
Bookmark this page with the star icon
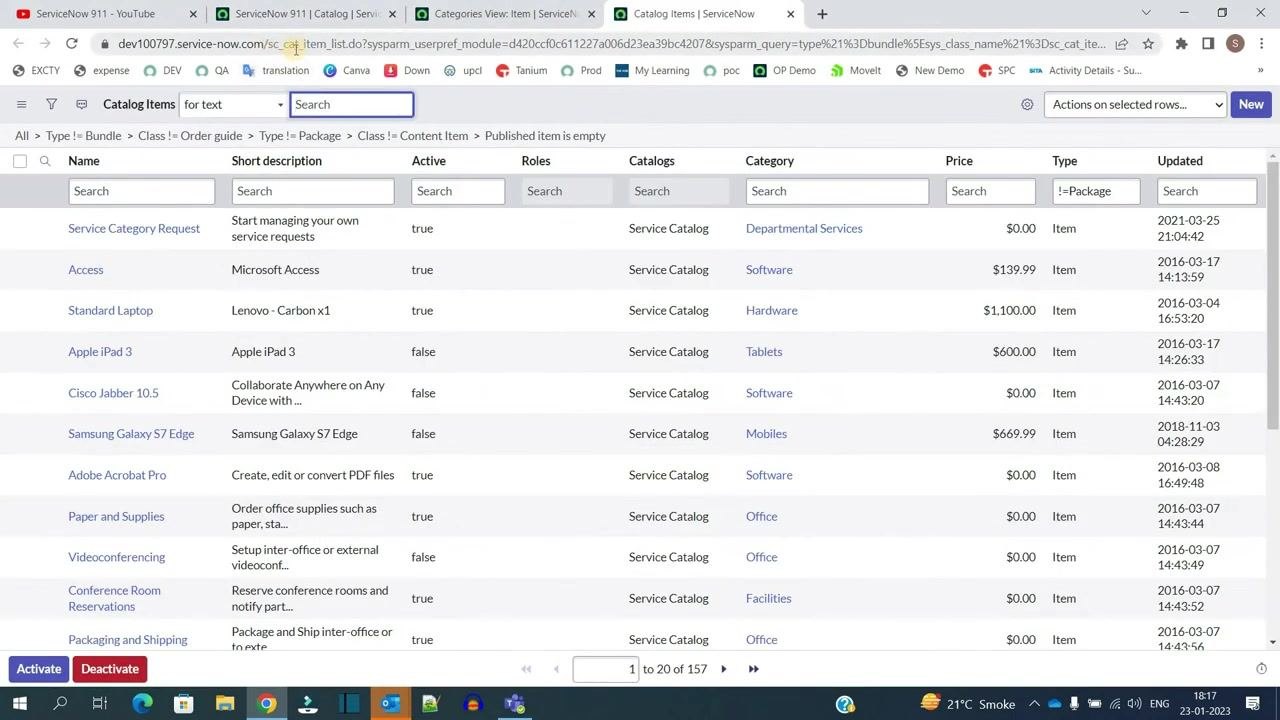pos(1148,44)
